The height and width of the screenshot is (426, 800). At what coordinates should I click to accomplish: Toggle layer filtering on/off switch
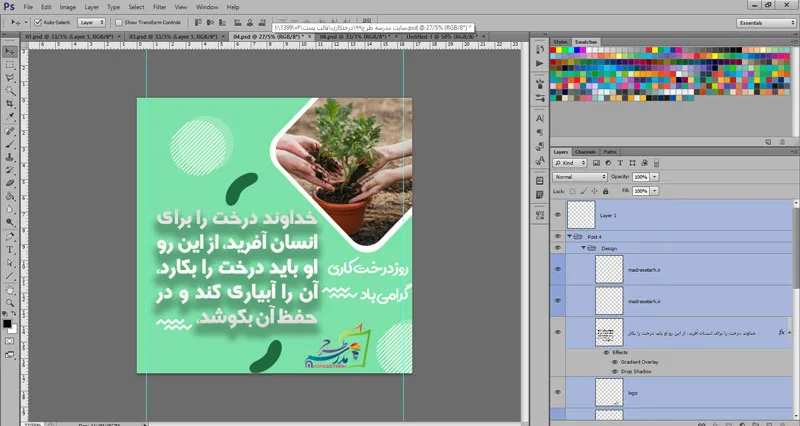click(x=656, y=163)
